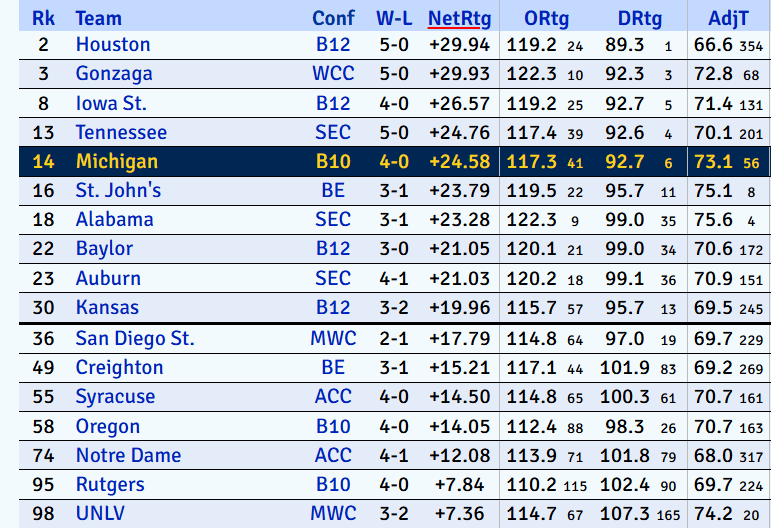The width and height of the screenshot is (771, 528).
Task: Open the Gonzaga team page
Action: 114,74
